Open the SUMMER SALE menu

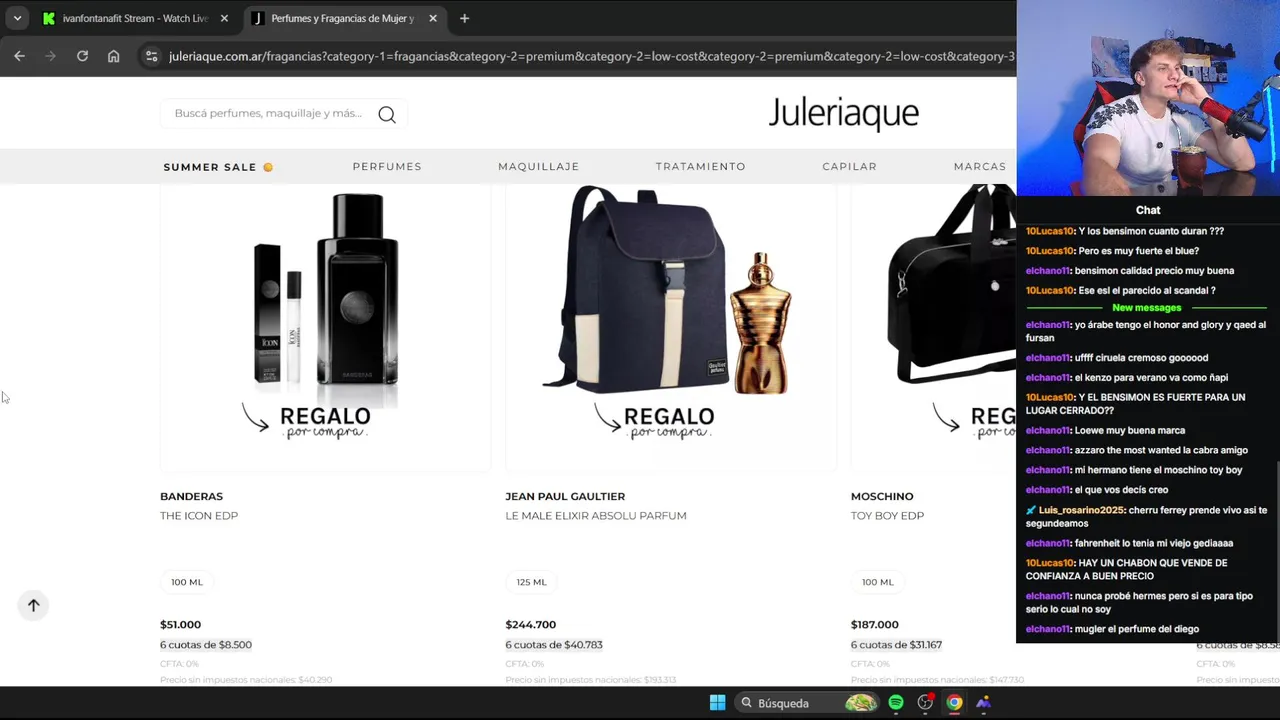click(x=218, y=167)
